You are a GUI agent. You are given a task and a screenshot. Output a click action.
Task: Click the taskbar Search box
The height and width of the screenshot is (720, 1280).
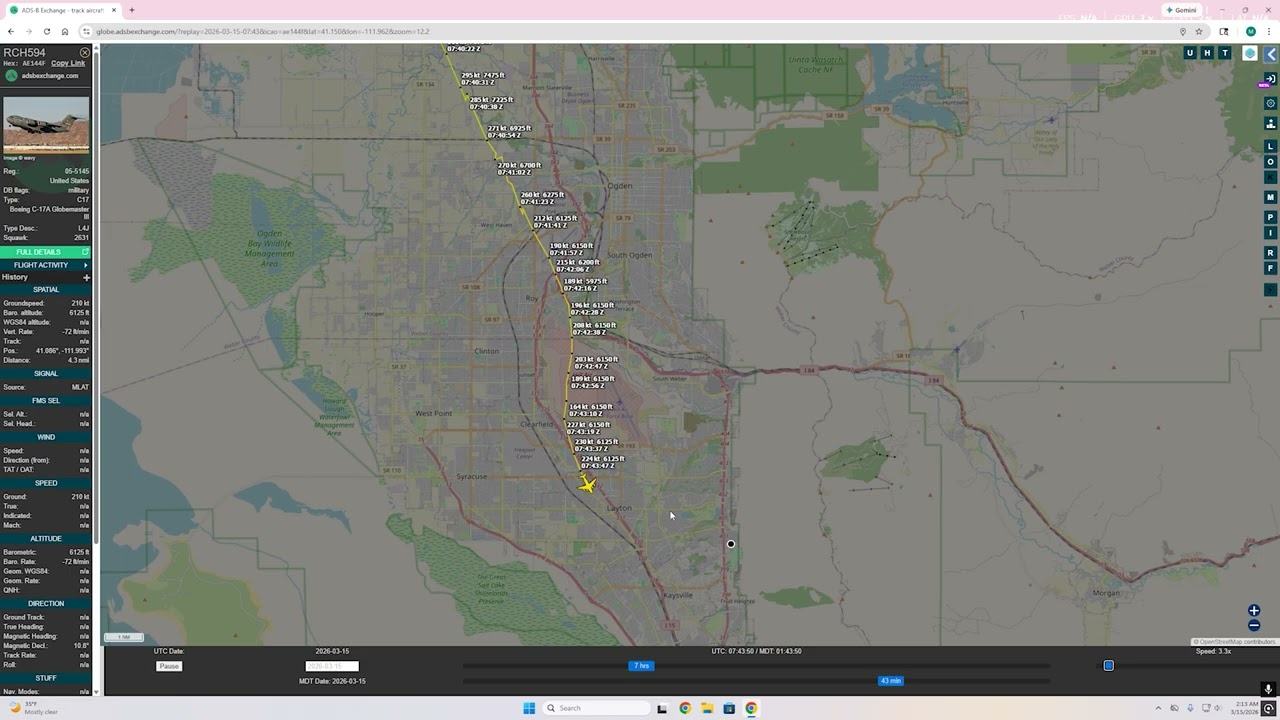(x=596, y=708)
